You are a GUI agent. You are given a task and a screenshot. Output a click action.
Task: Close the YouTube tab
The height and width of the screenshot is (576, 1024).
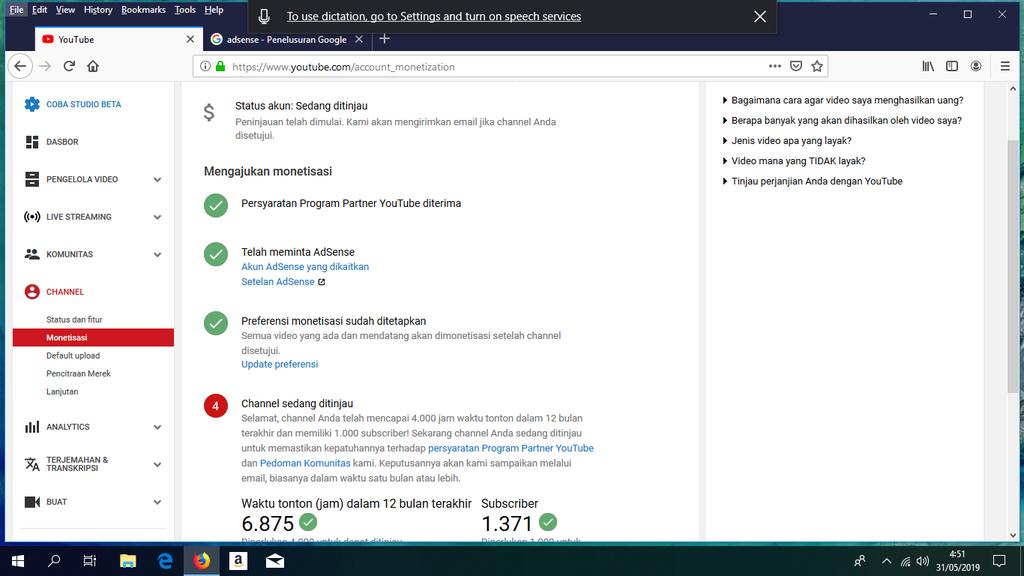[190, 39]
